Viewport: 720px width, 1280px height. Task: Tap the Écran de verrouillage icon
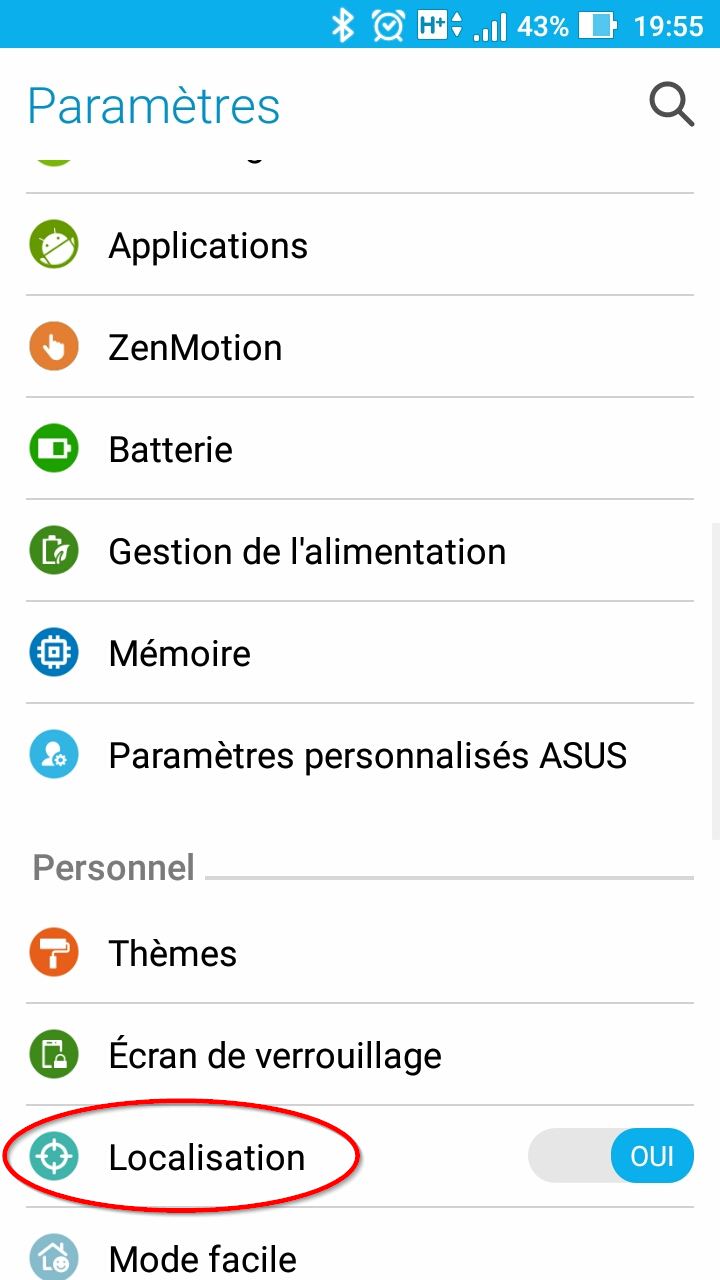54,1055
